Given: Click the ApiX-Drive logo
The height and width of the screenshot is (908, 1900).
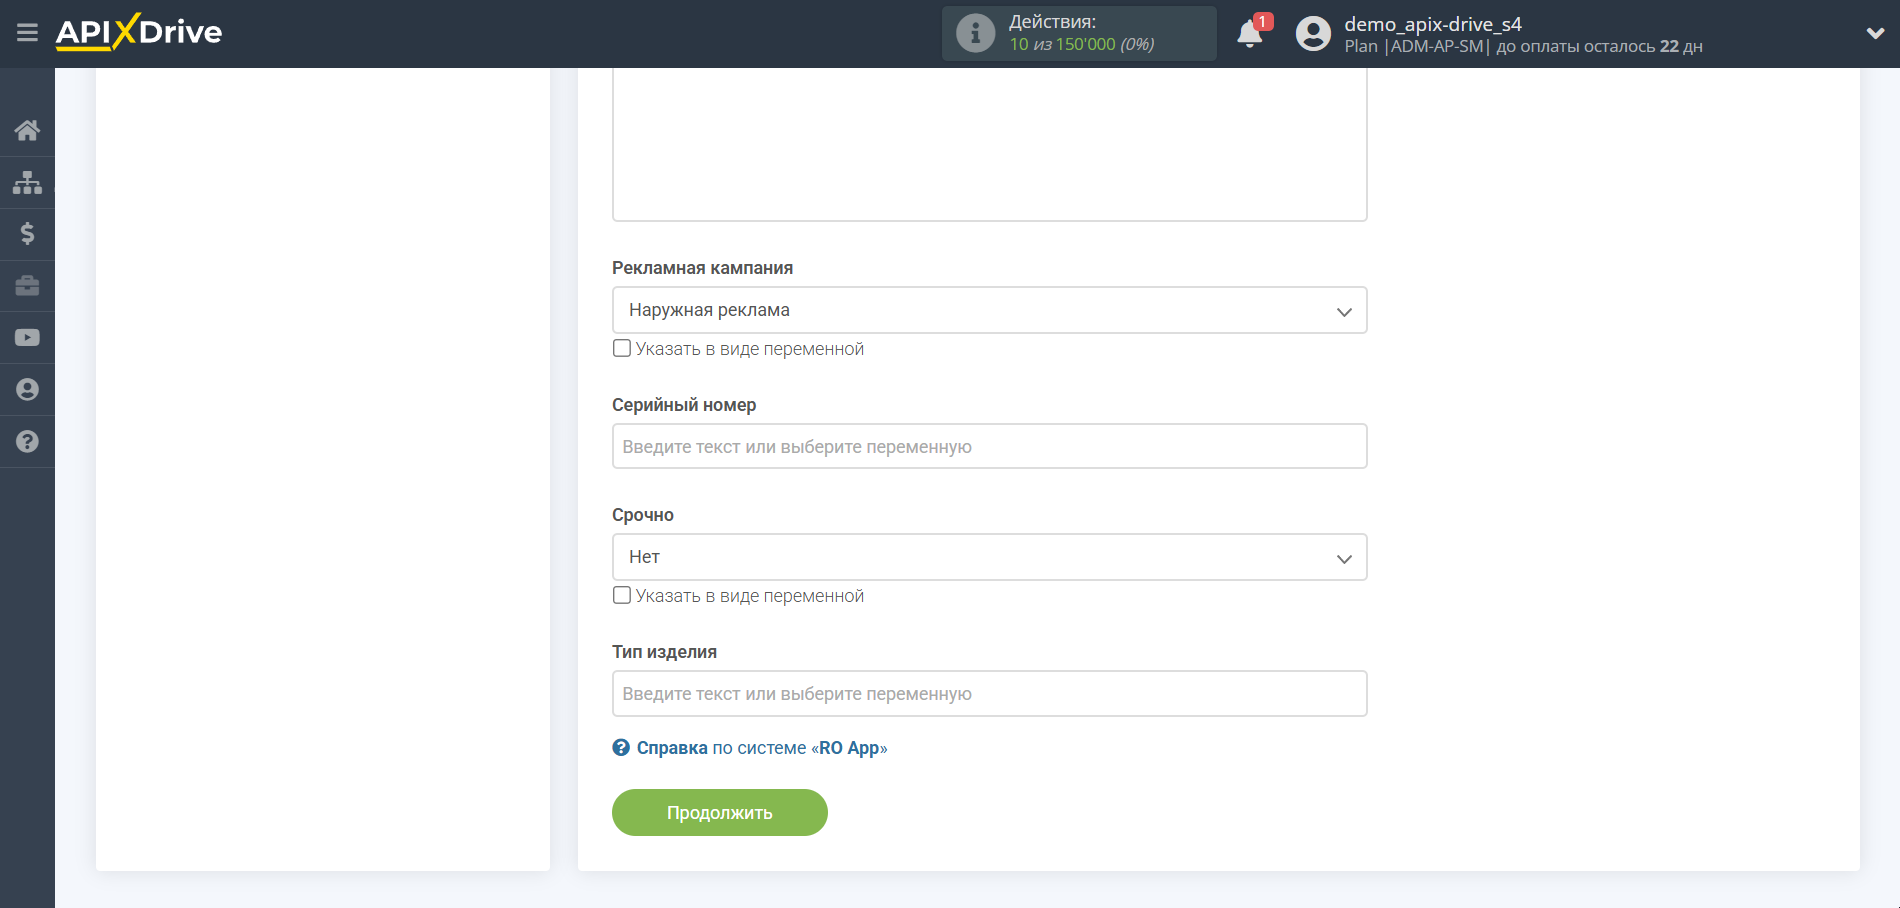Looking at the screenshot, I should point(139,32).
